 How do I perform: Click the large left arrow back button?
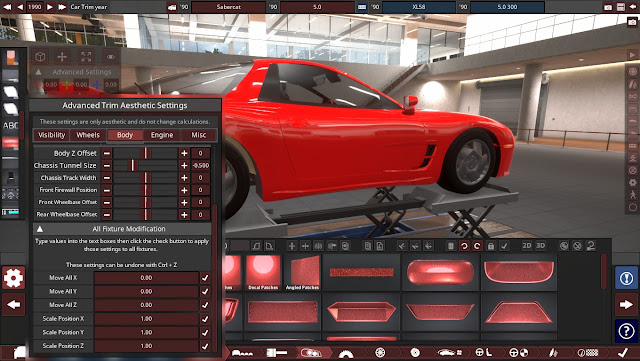(x=13, y=305)
